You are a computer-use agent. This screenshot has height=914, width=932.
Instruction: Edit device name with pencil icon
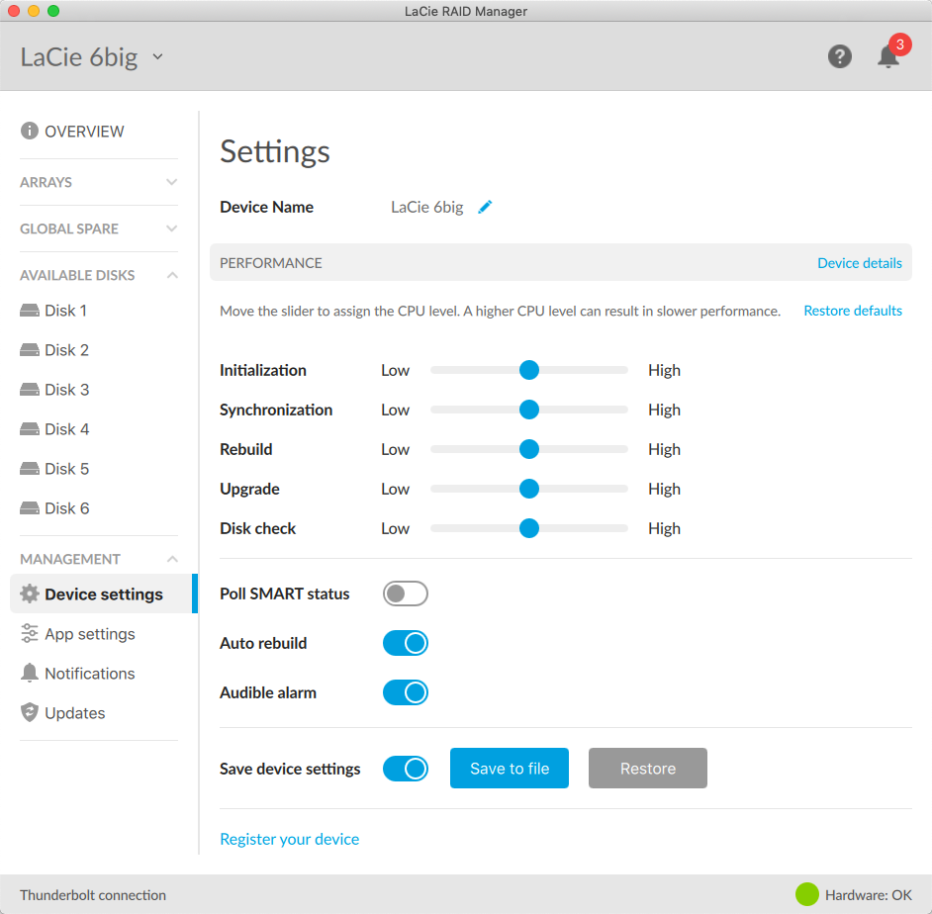tap(485, 207)
